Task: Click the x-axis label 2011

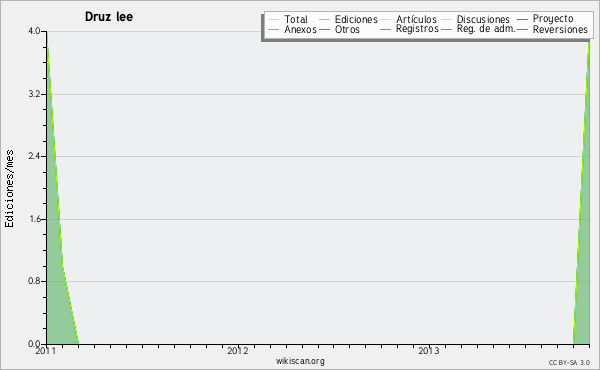Action: (46, 351)
